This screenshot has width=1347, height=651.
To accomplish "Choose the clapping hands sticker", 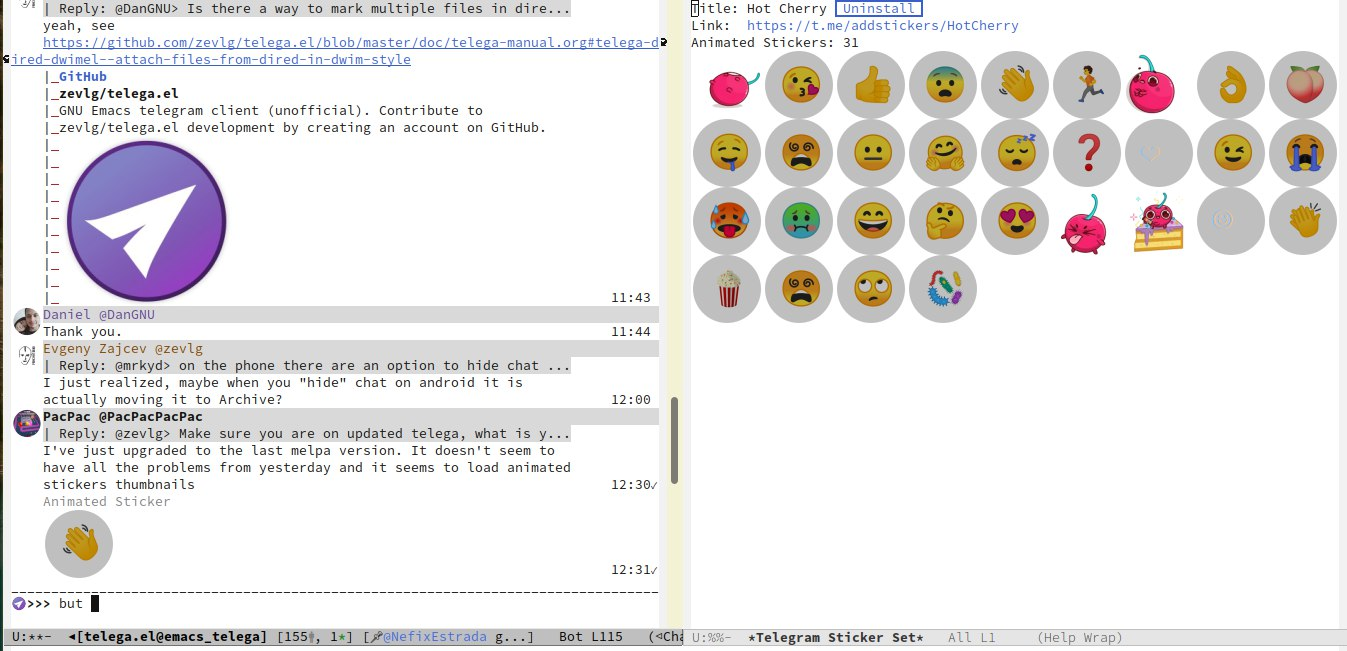I will click(x=1303, y=221).
